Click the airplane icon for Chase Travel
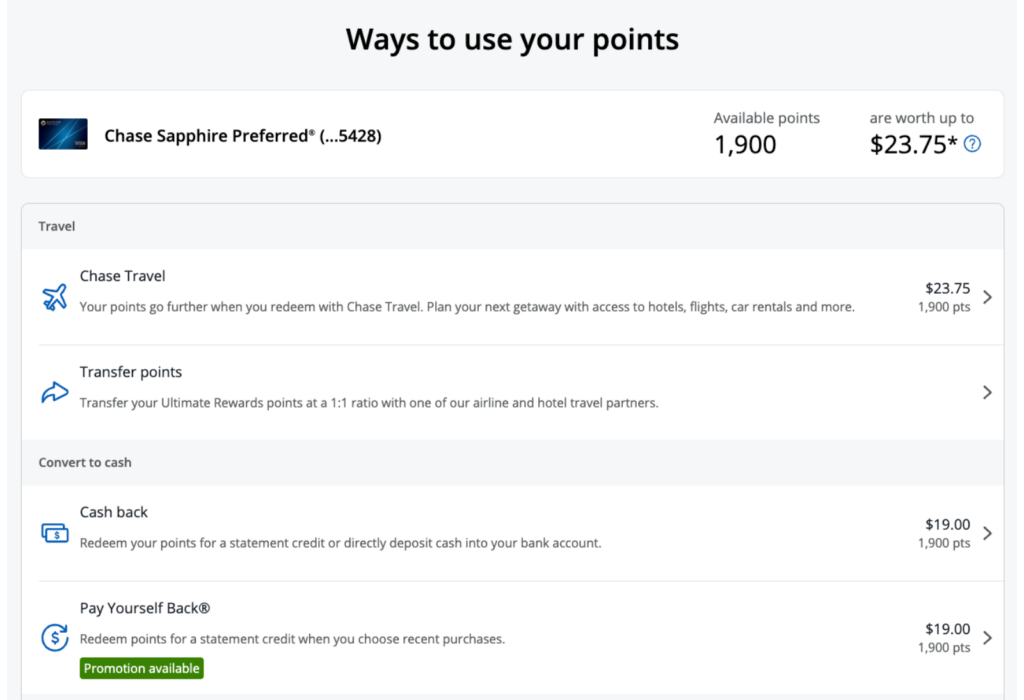Image resolution: width=1024 pixels, height=700 pixels. pos(55,297)
